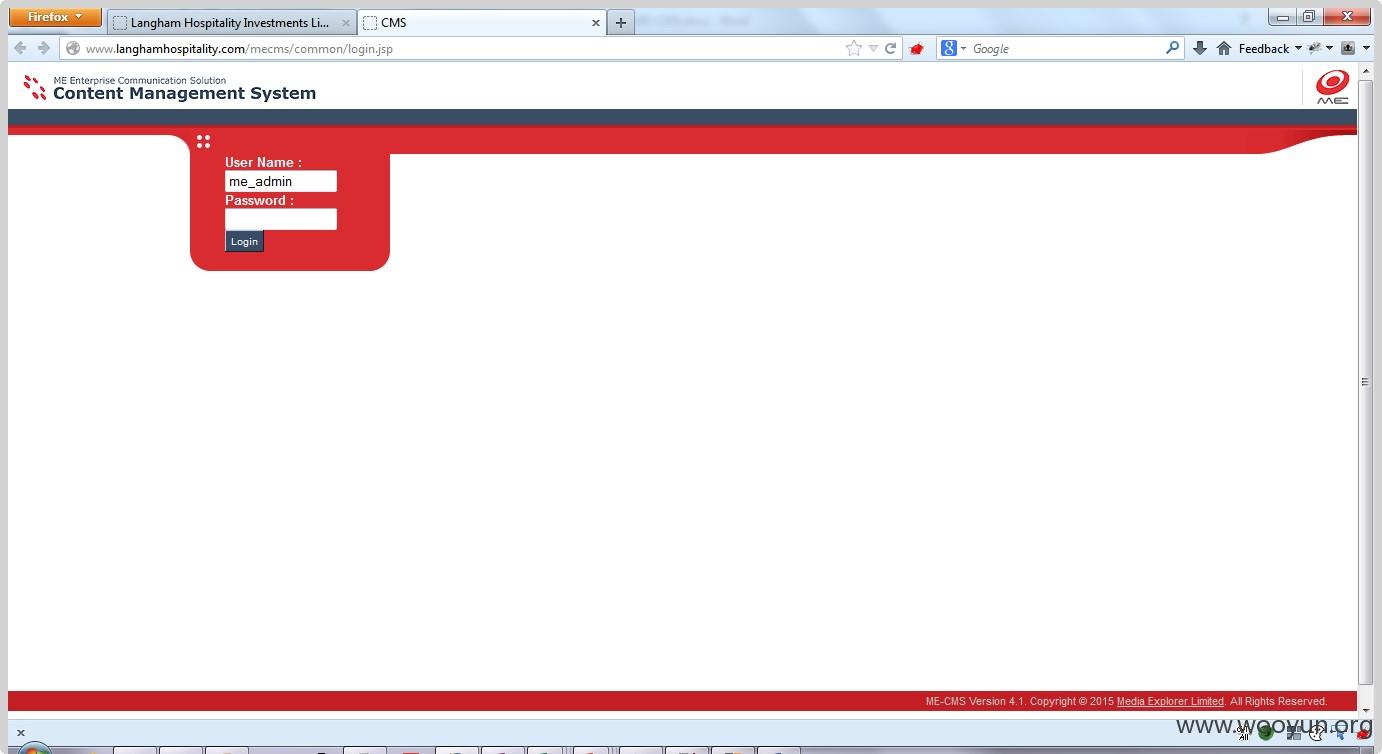Click the Login button
The image size is (1382, 754).
[x=244, y=241]
